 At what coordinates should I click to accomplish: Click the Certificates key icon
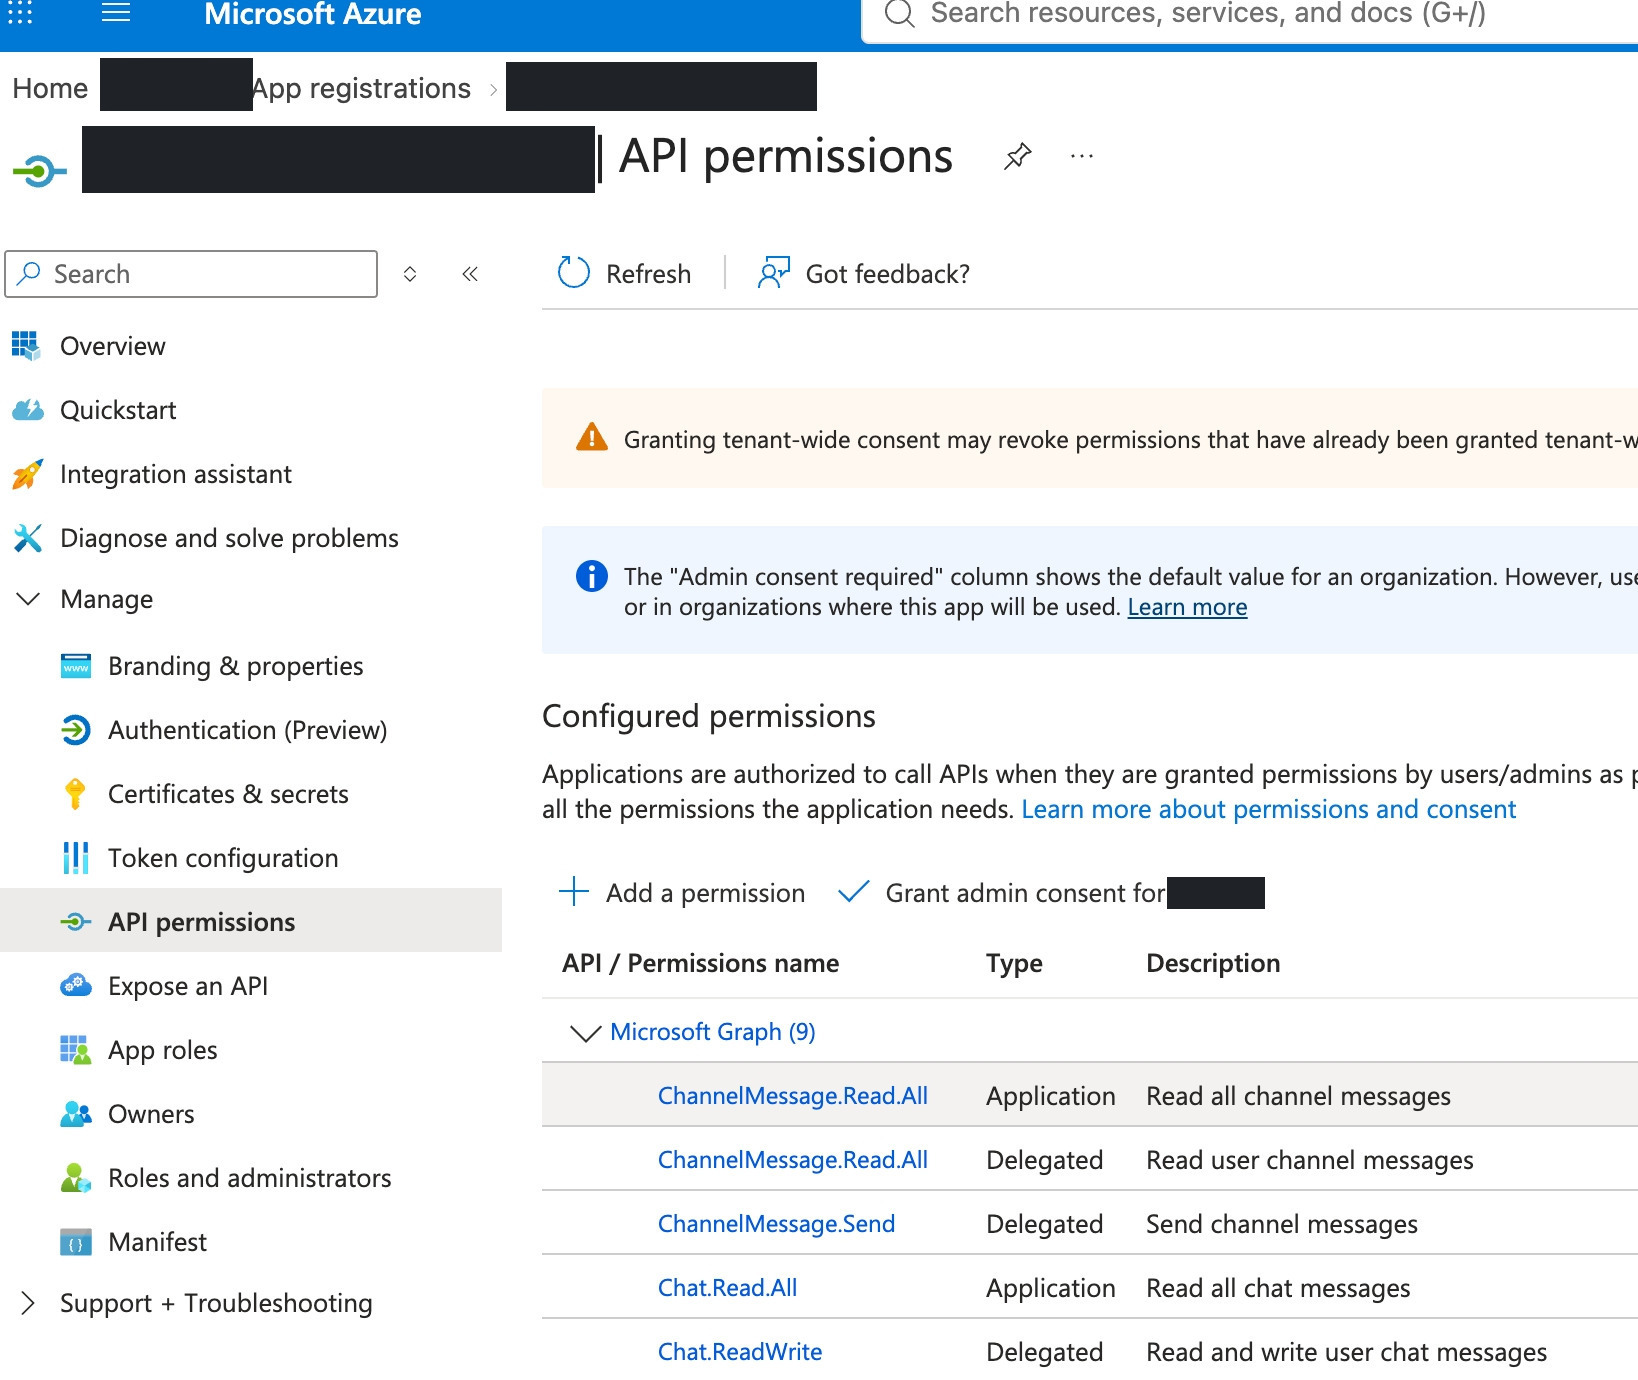(75, 794)
